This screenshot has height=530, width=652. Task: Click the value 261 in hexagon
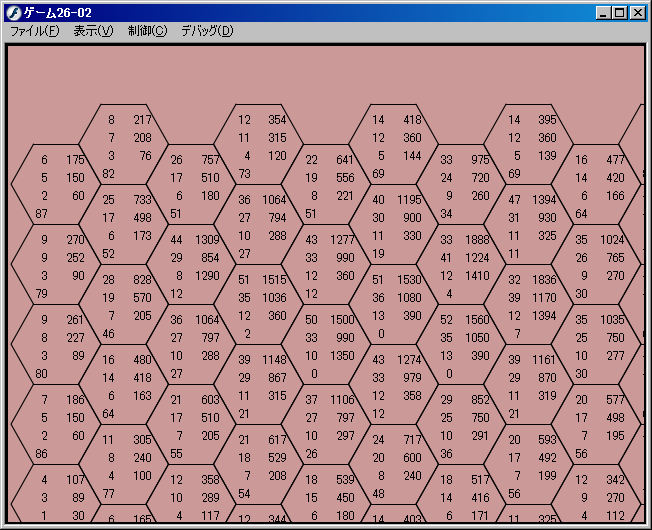(x=75, y=320)
